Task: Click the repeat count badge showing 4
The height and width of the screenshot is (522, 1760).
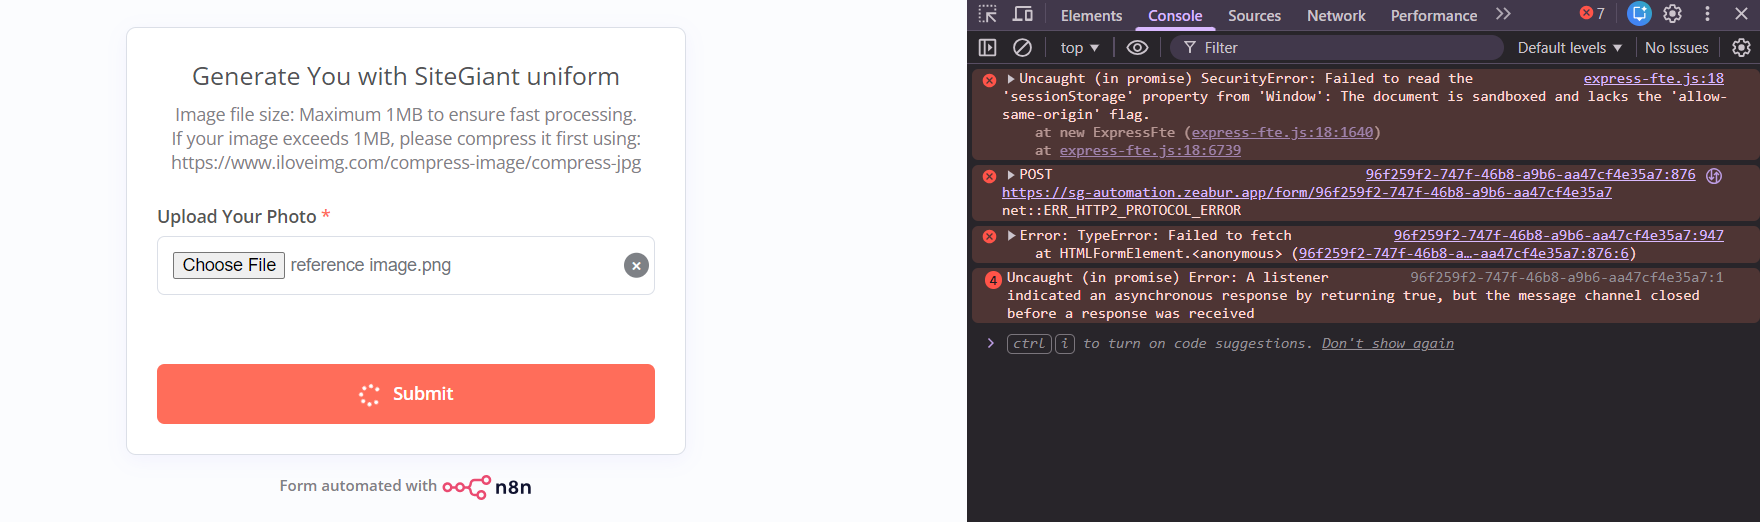Action: 993,280
